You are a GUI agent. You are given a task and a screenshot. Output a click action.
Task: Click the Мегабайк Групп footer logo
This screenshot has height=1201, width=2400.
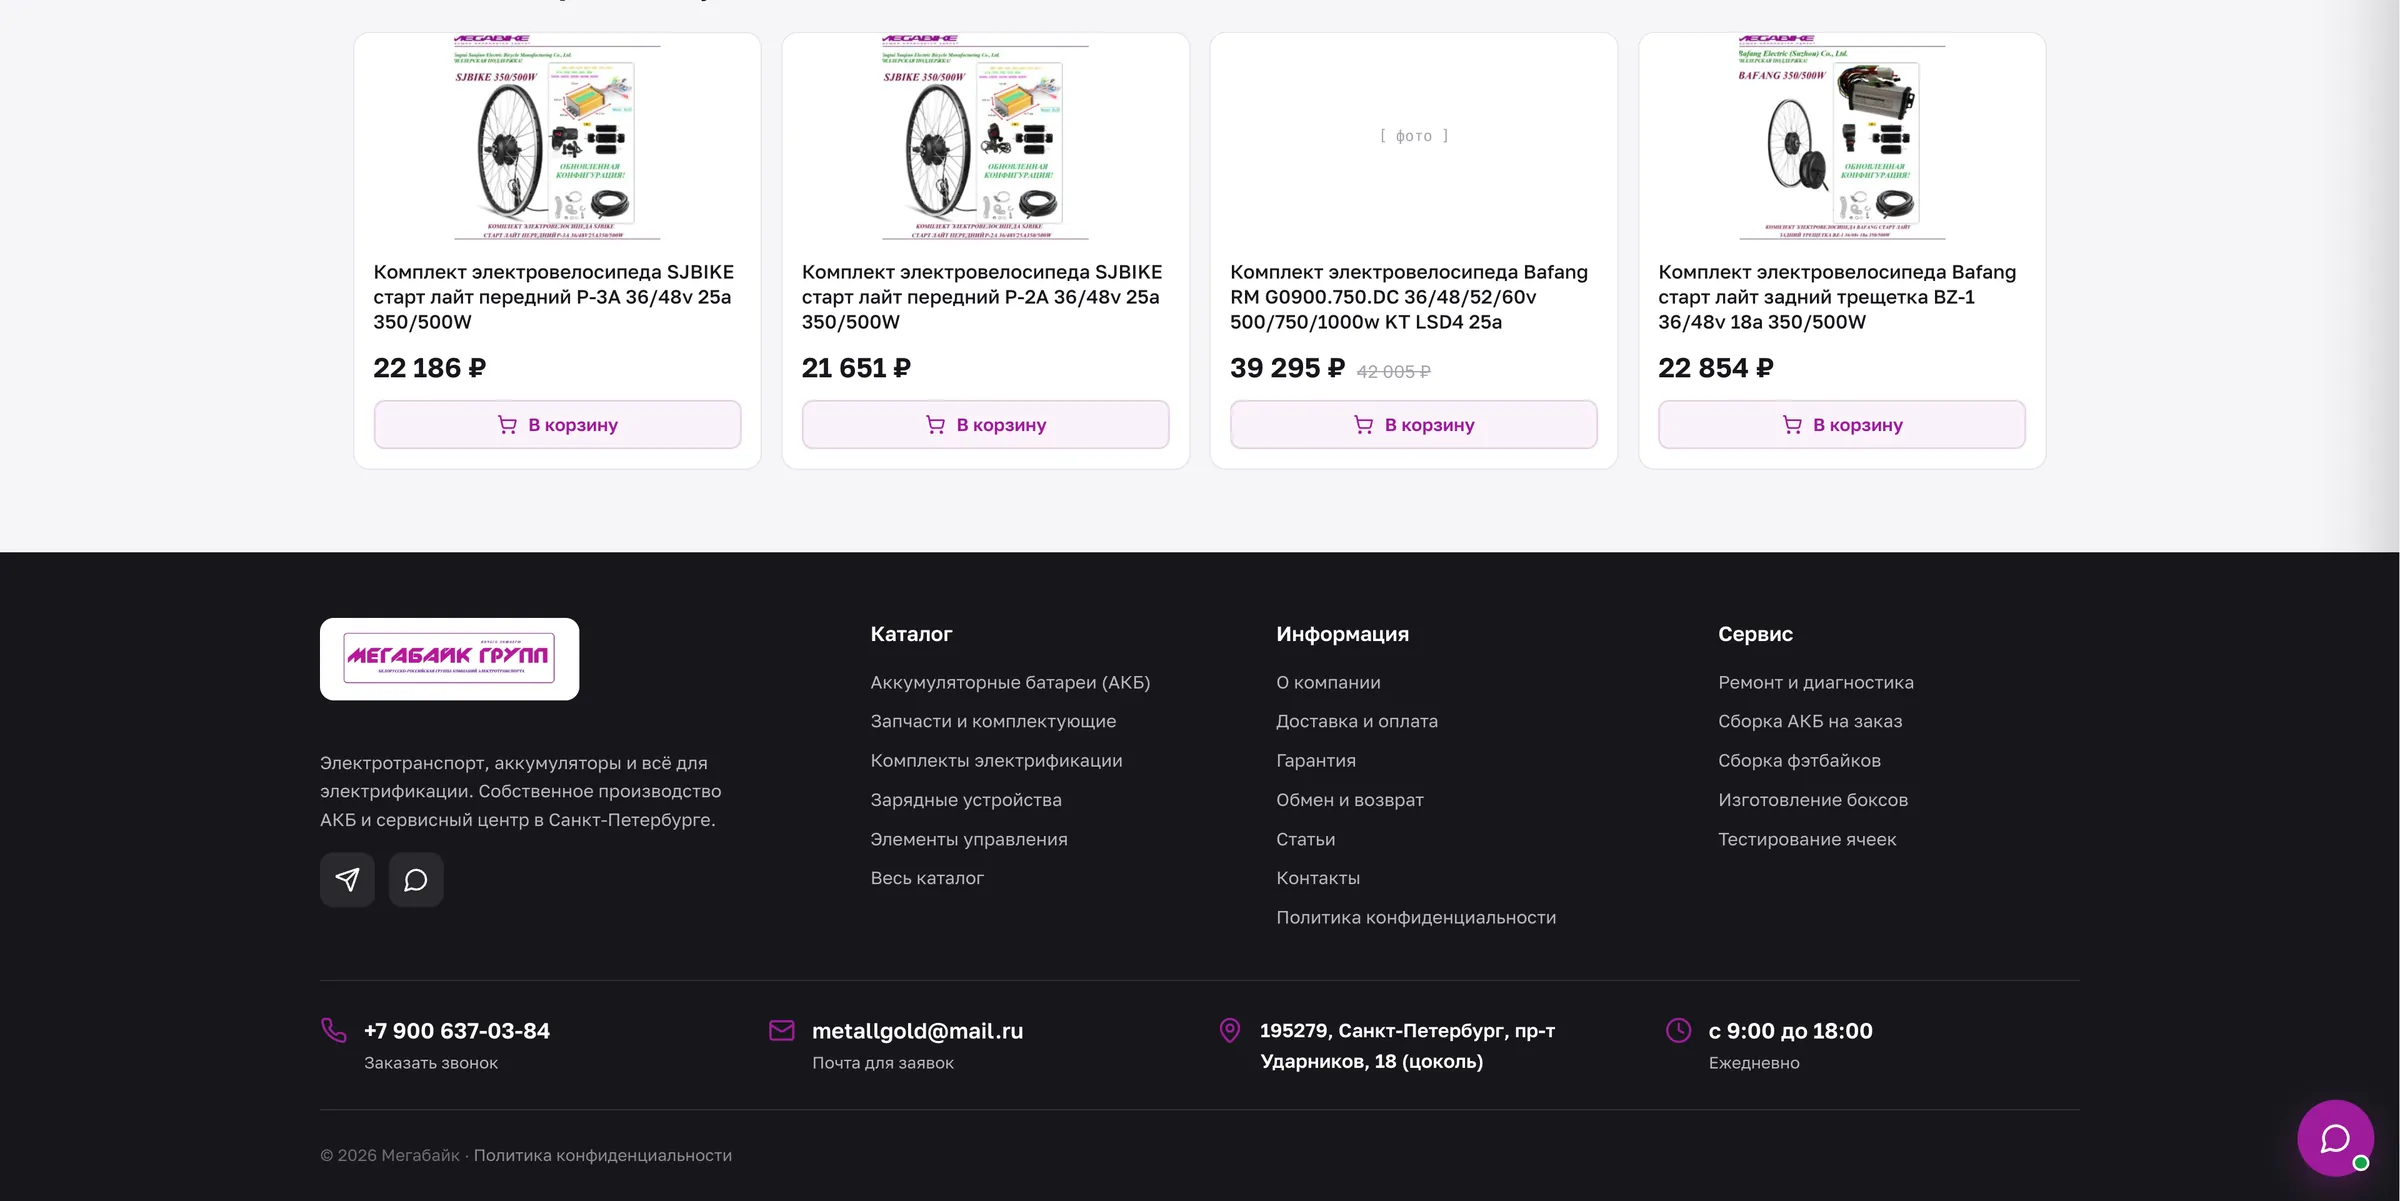pyautogui.click(x=449, y=659)
